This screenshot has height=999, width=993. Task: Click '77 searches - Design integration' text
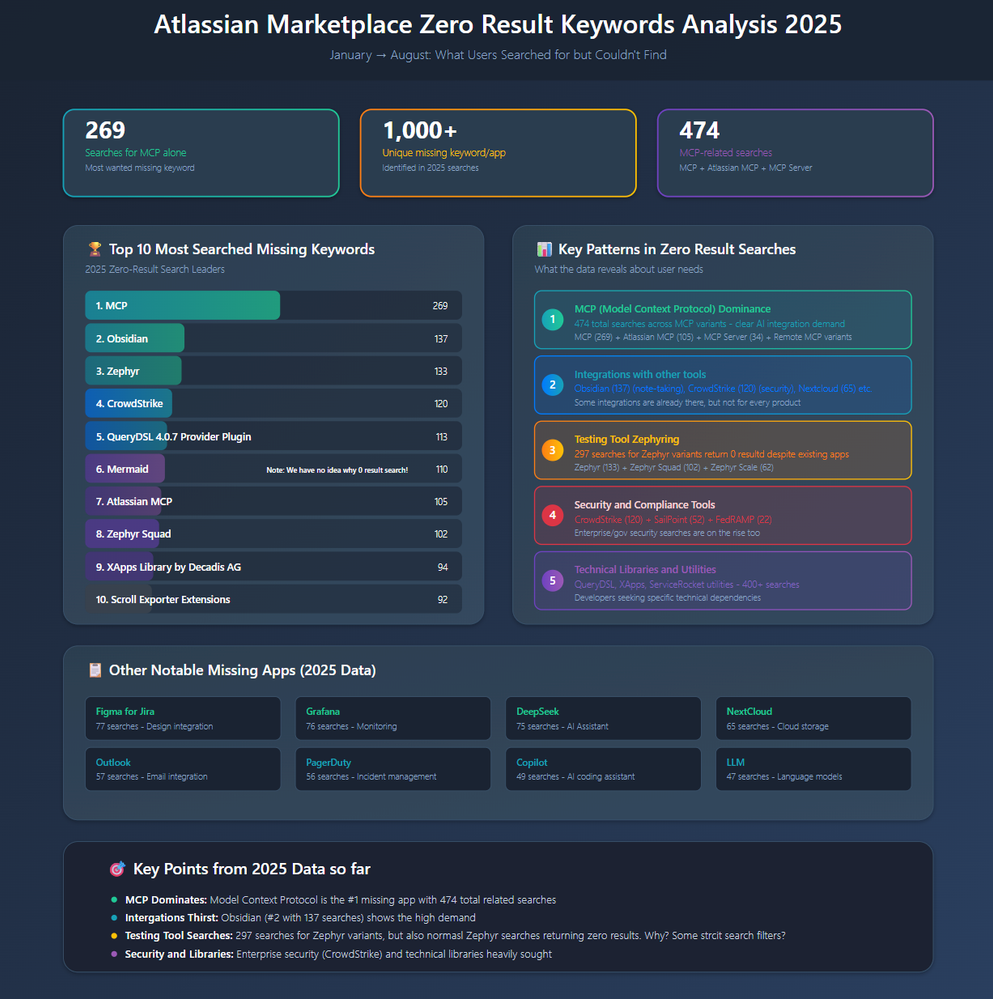coord(154,726)
